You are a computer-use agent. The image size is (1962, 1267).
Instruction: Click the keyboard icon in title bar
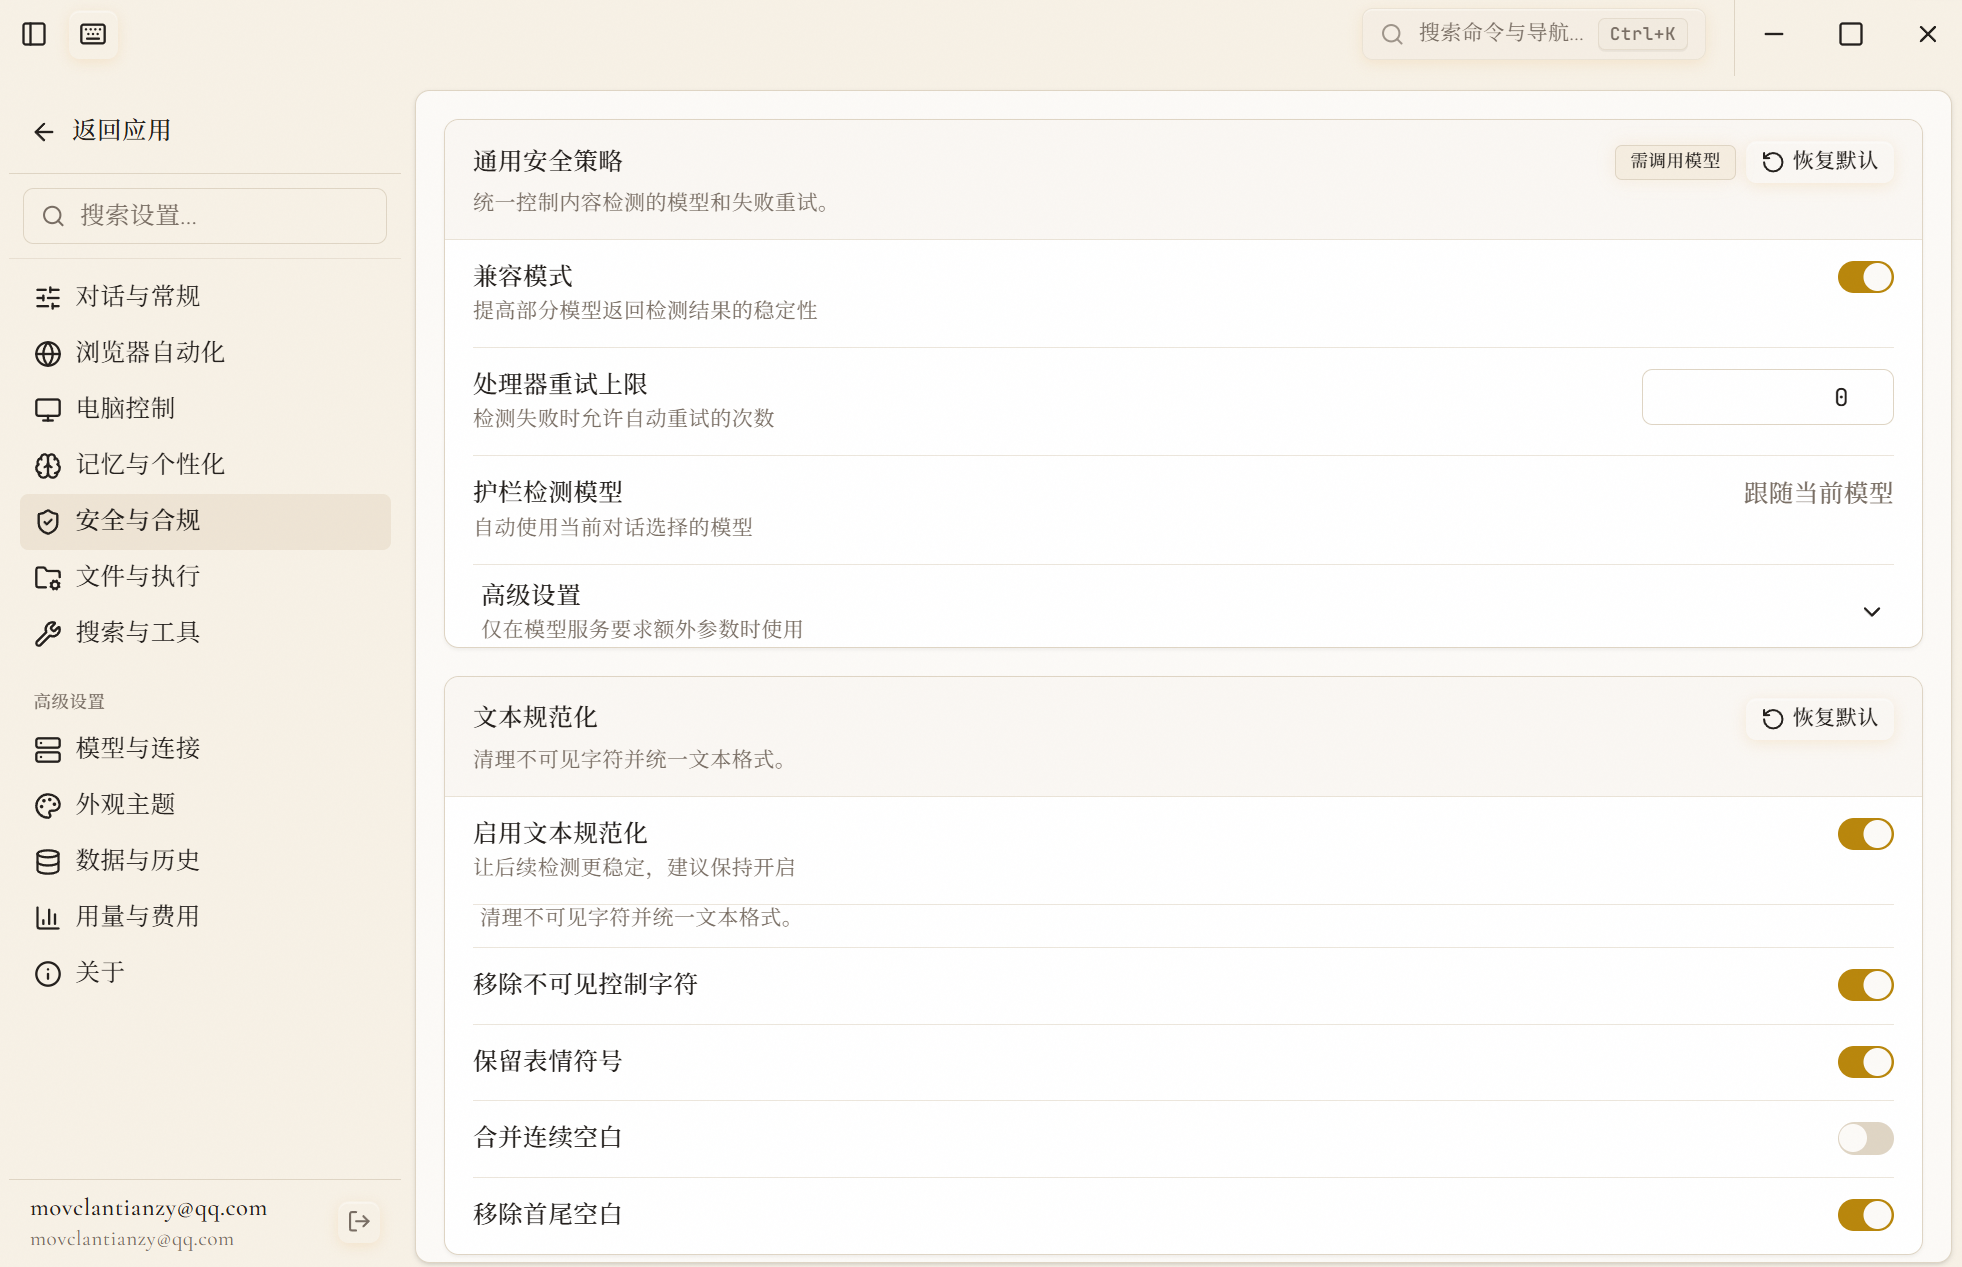tap(93, 34)
